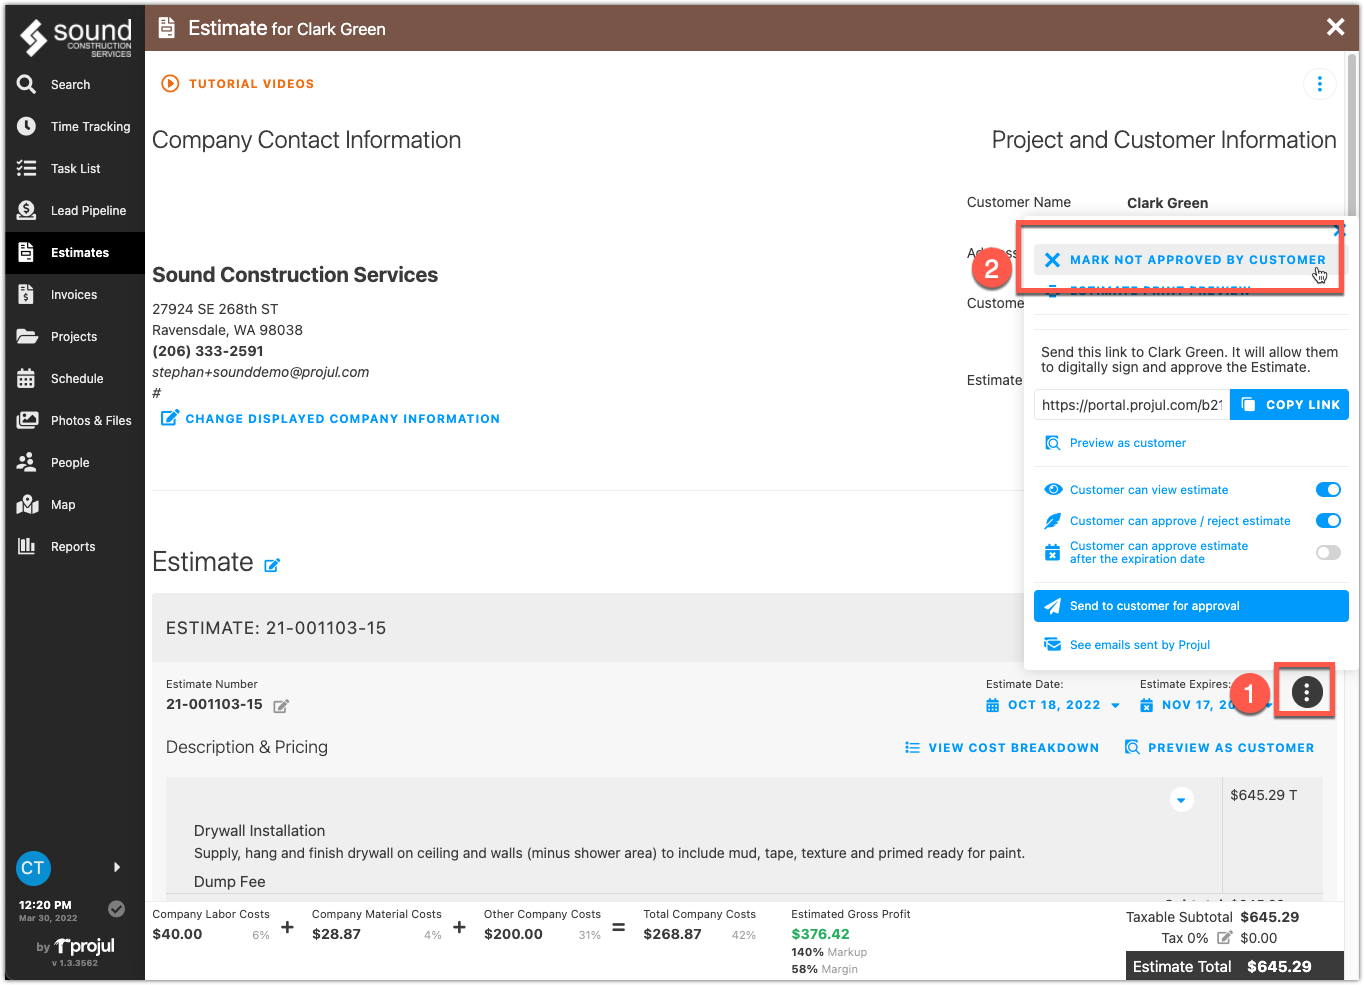
Task: Open the Time Tracking clock icon
Action: coord(27,126)
